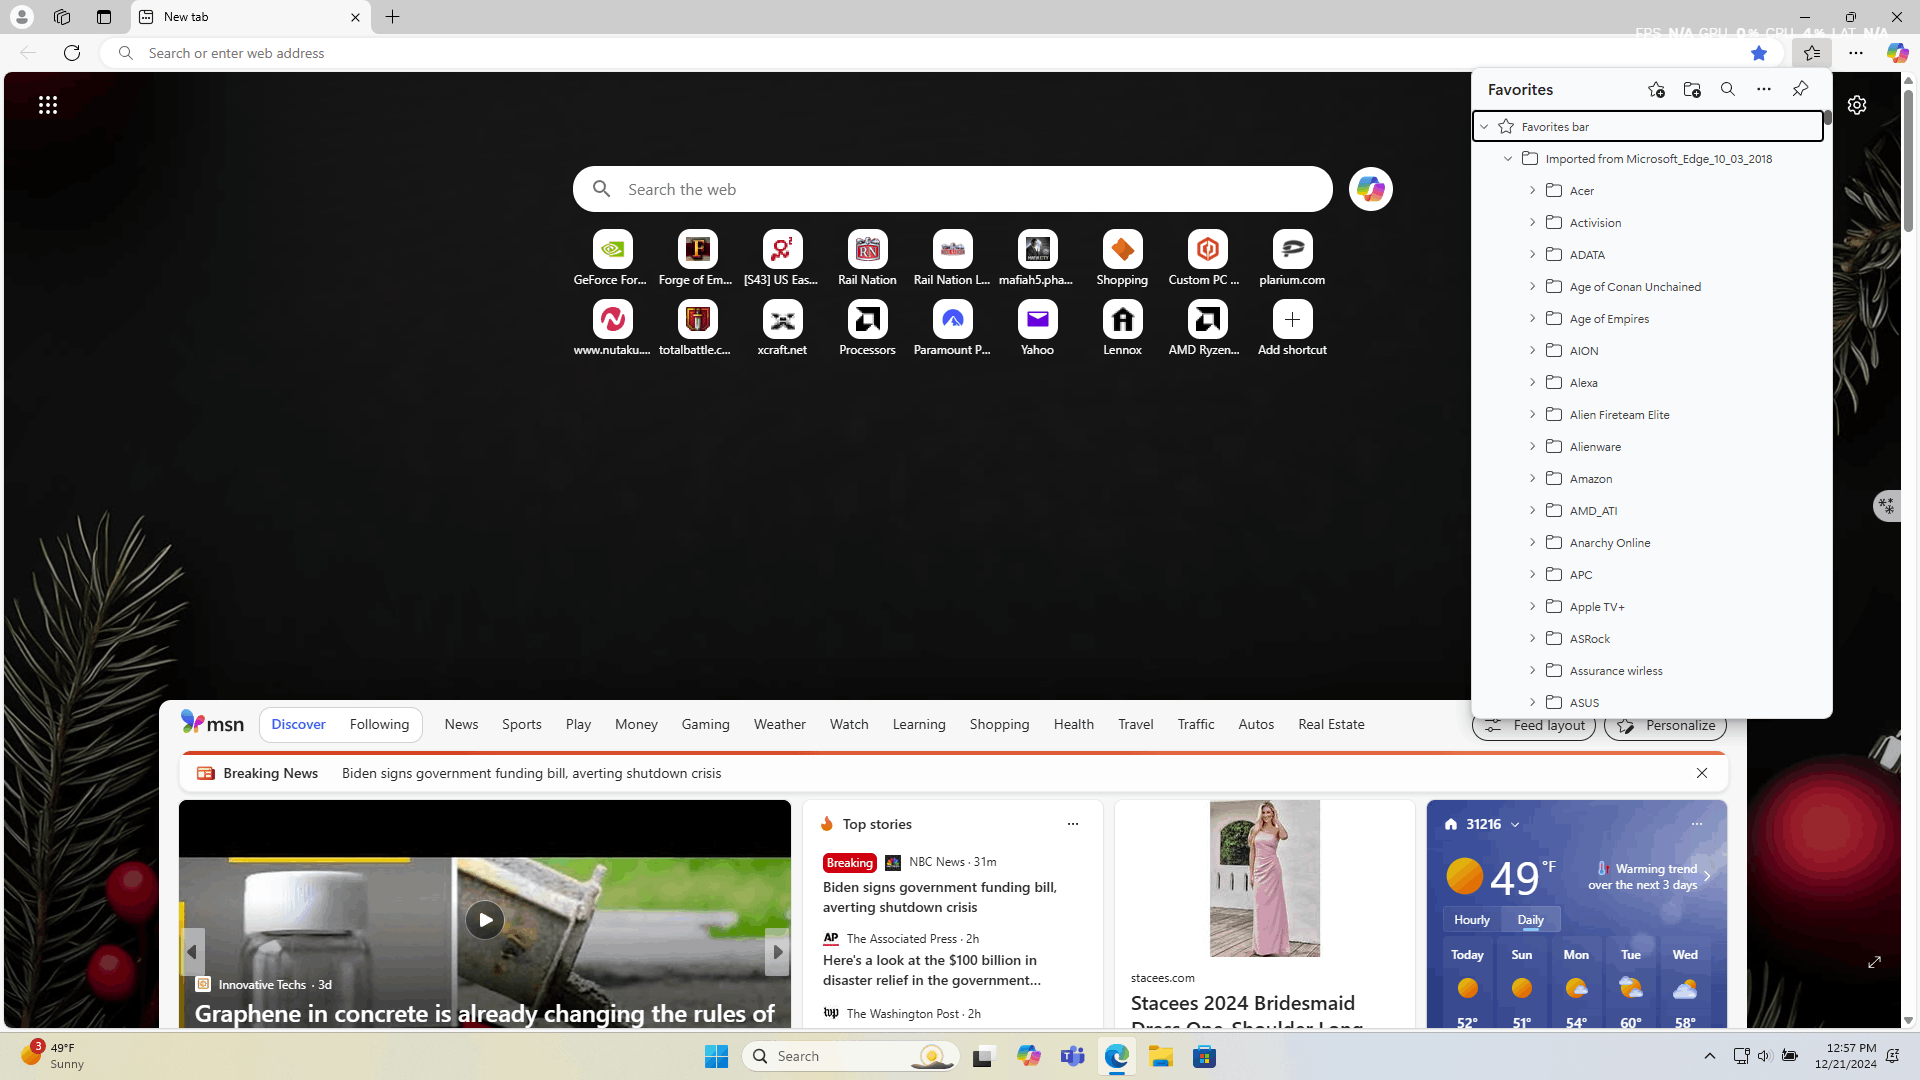Expand the Alienware favorites folder

(1532, 447)
